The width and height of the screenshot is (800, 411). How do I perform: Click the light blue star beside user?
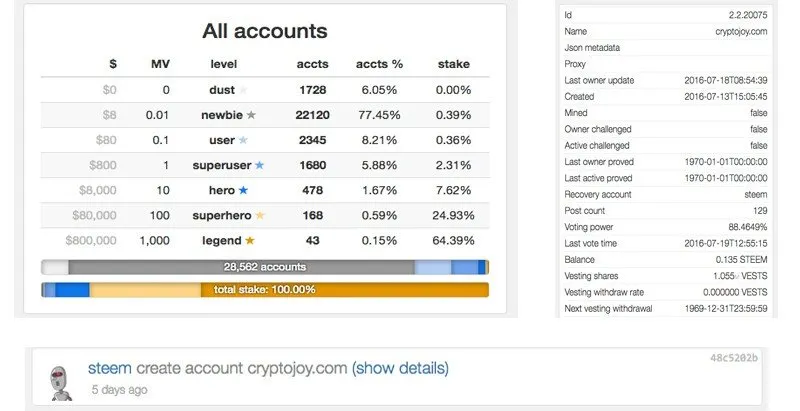tap(243, 140)
